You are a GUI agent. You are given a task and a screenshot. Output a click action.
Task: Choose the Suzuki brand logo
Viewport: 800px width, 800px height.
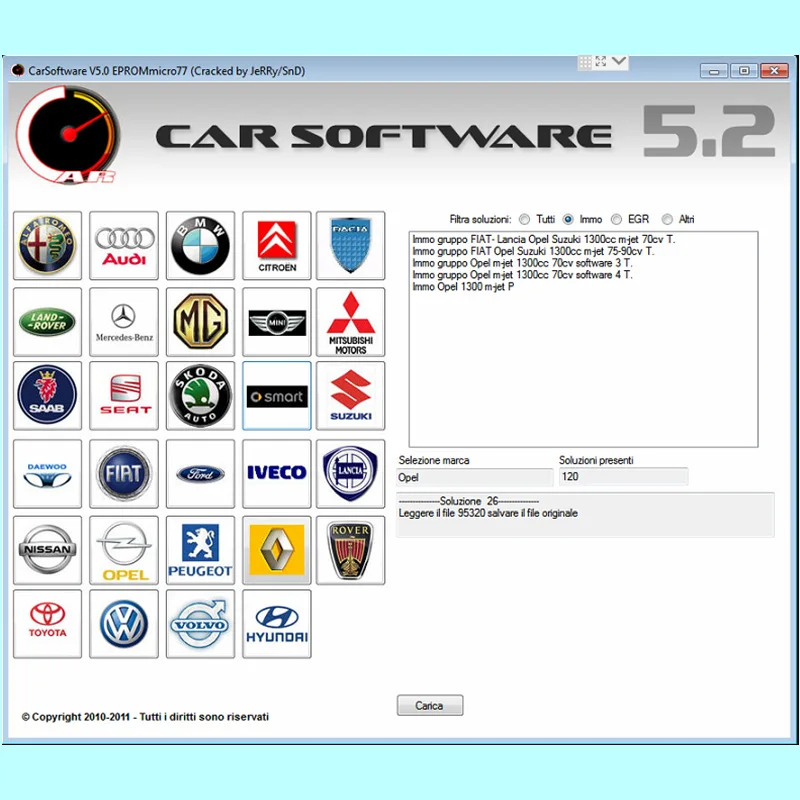[351, 396]
